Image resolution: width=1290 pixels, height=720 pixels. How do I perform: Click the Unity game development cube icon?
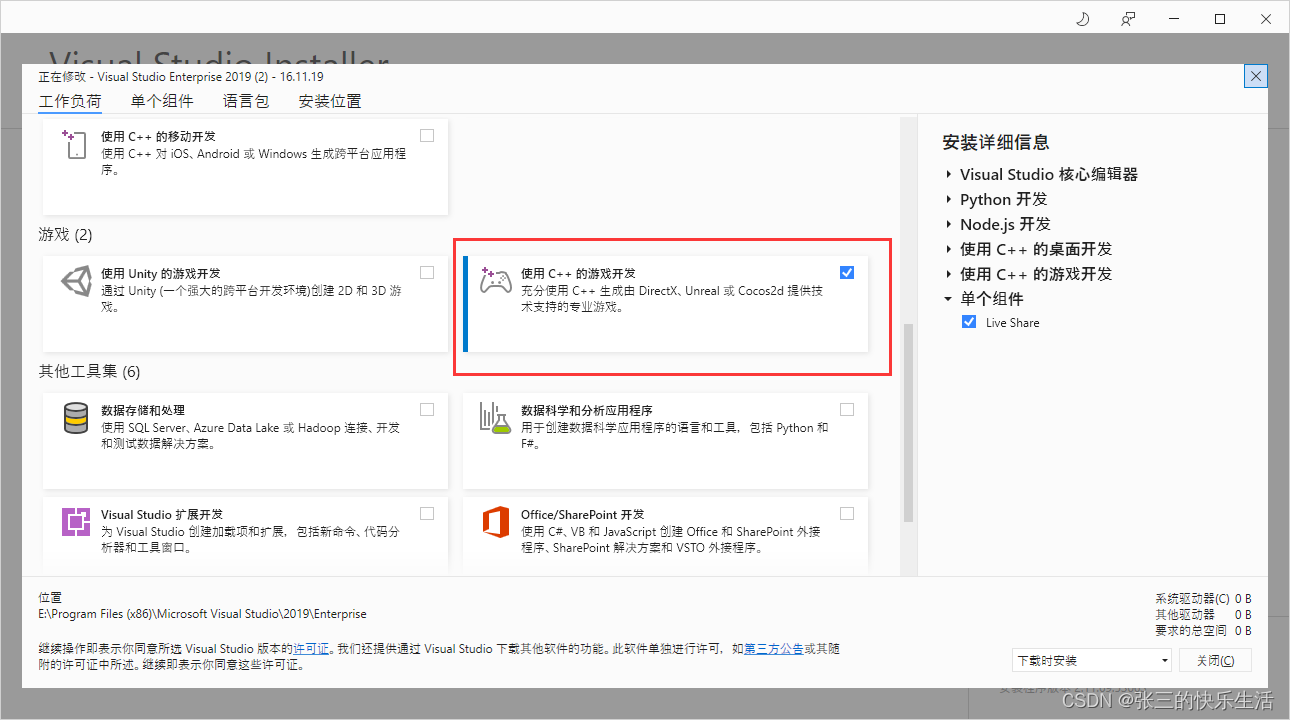click(x=76, y=281)
